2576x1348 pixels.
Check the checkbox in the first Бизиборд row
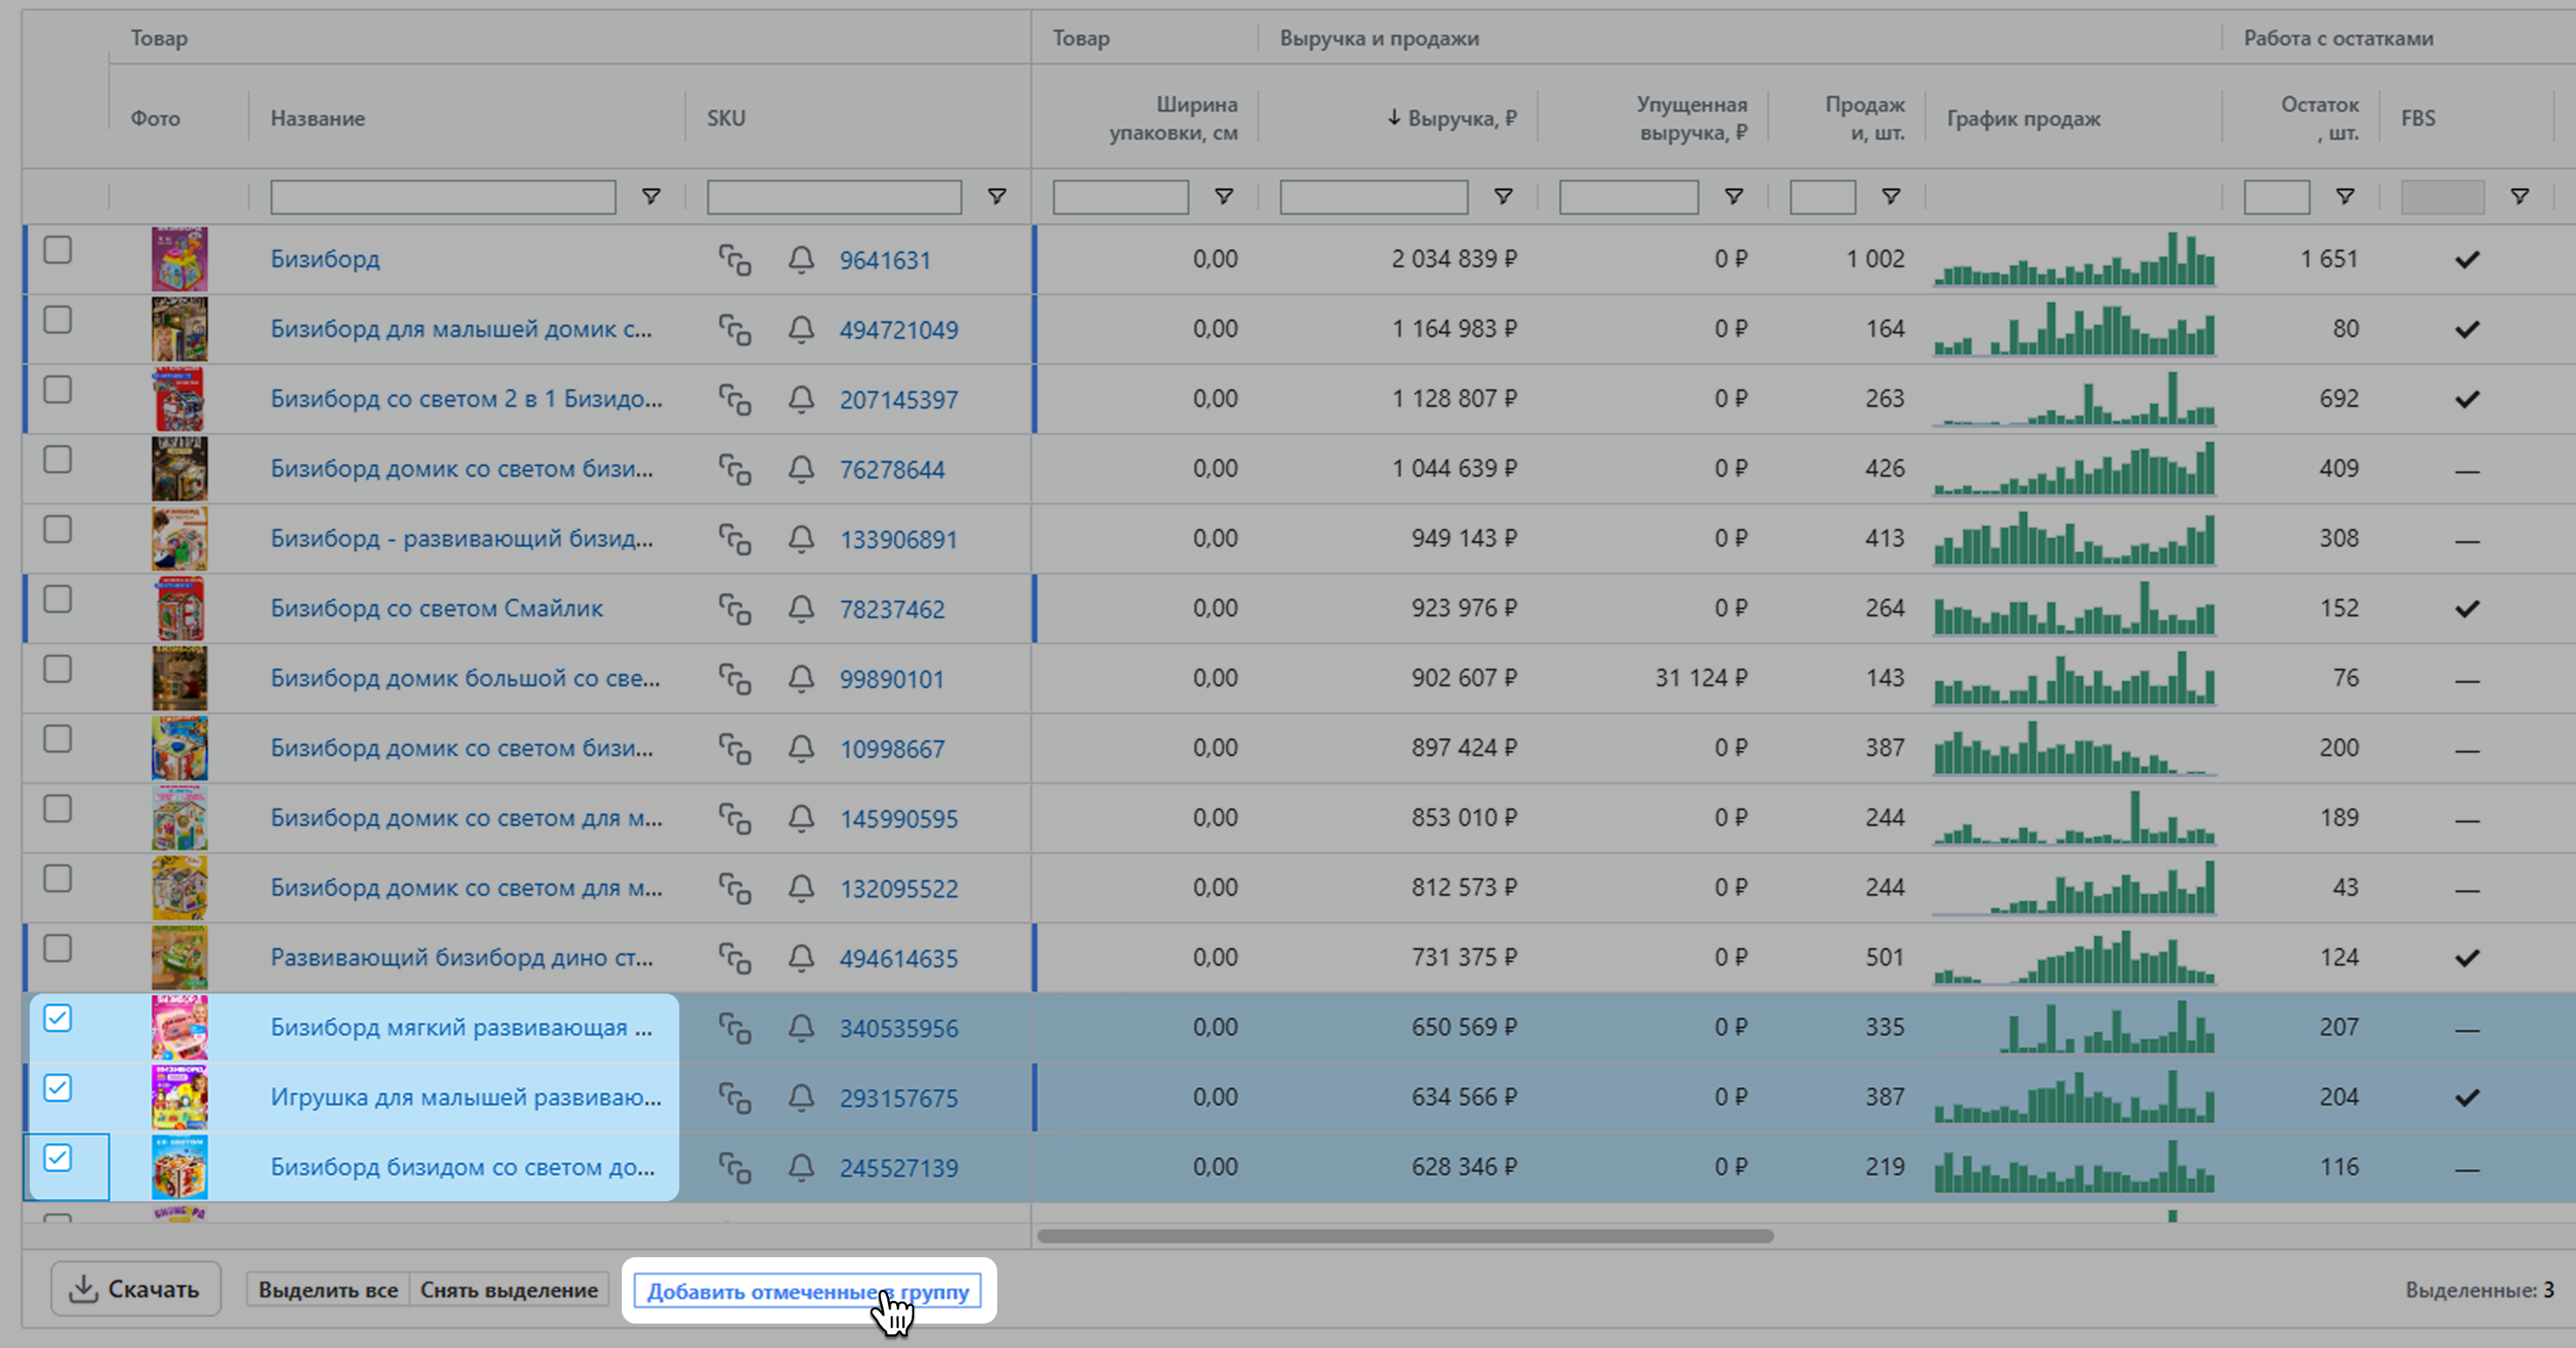point(58,250)
